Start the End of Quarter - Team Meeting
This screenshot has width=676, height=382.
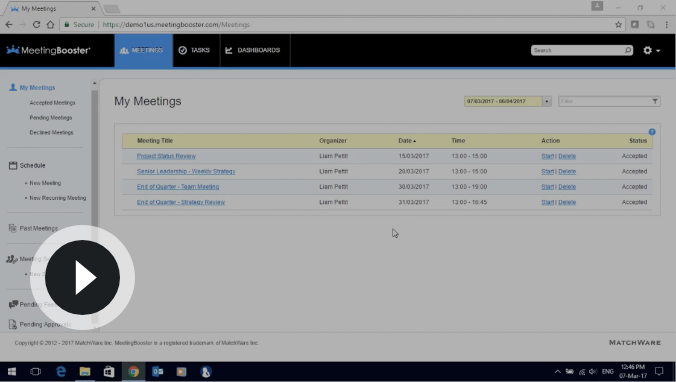pos(547,187)
